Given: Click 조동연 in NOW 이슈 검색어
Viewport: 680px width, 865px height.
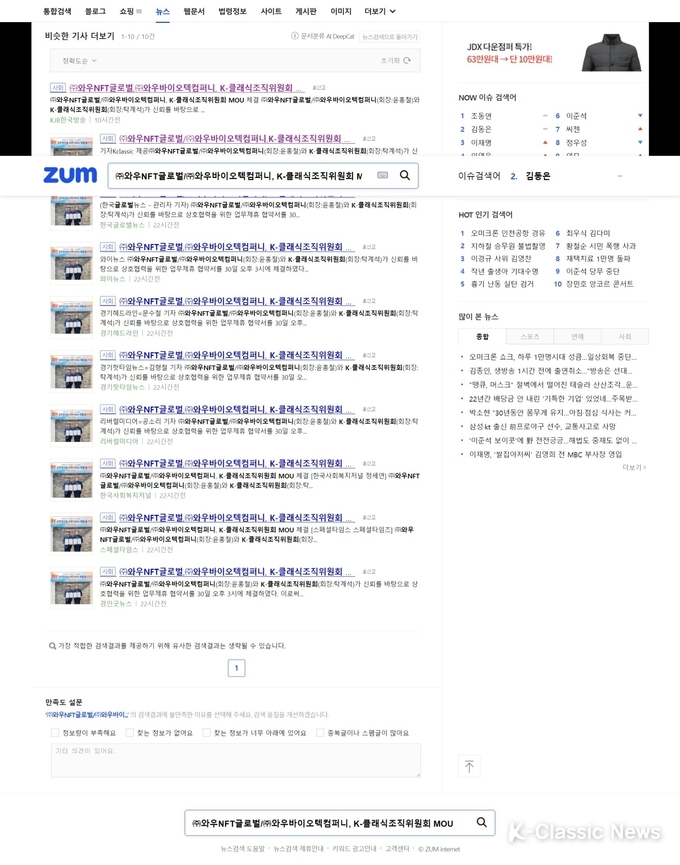Looking at the screenshot, I should [481, 116].
